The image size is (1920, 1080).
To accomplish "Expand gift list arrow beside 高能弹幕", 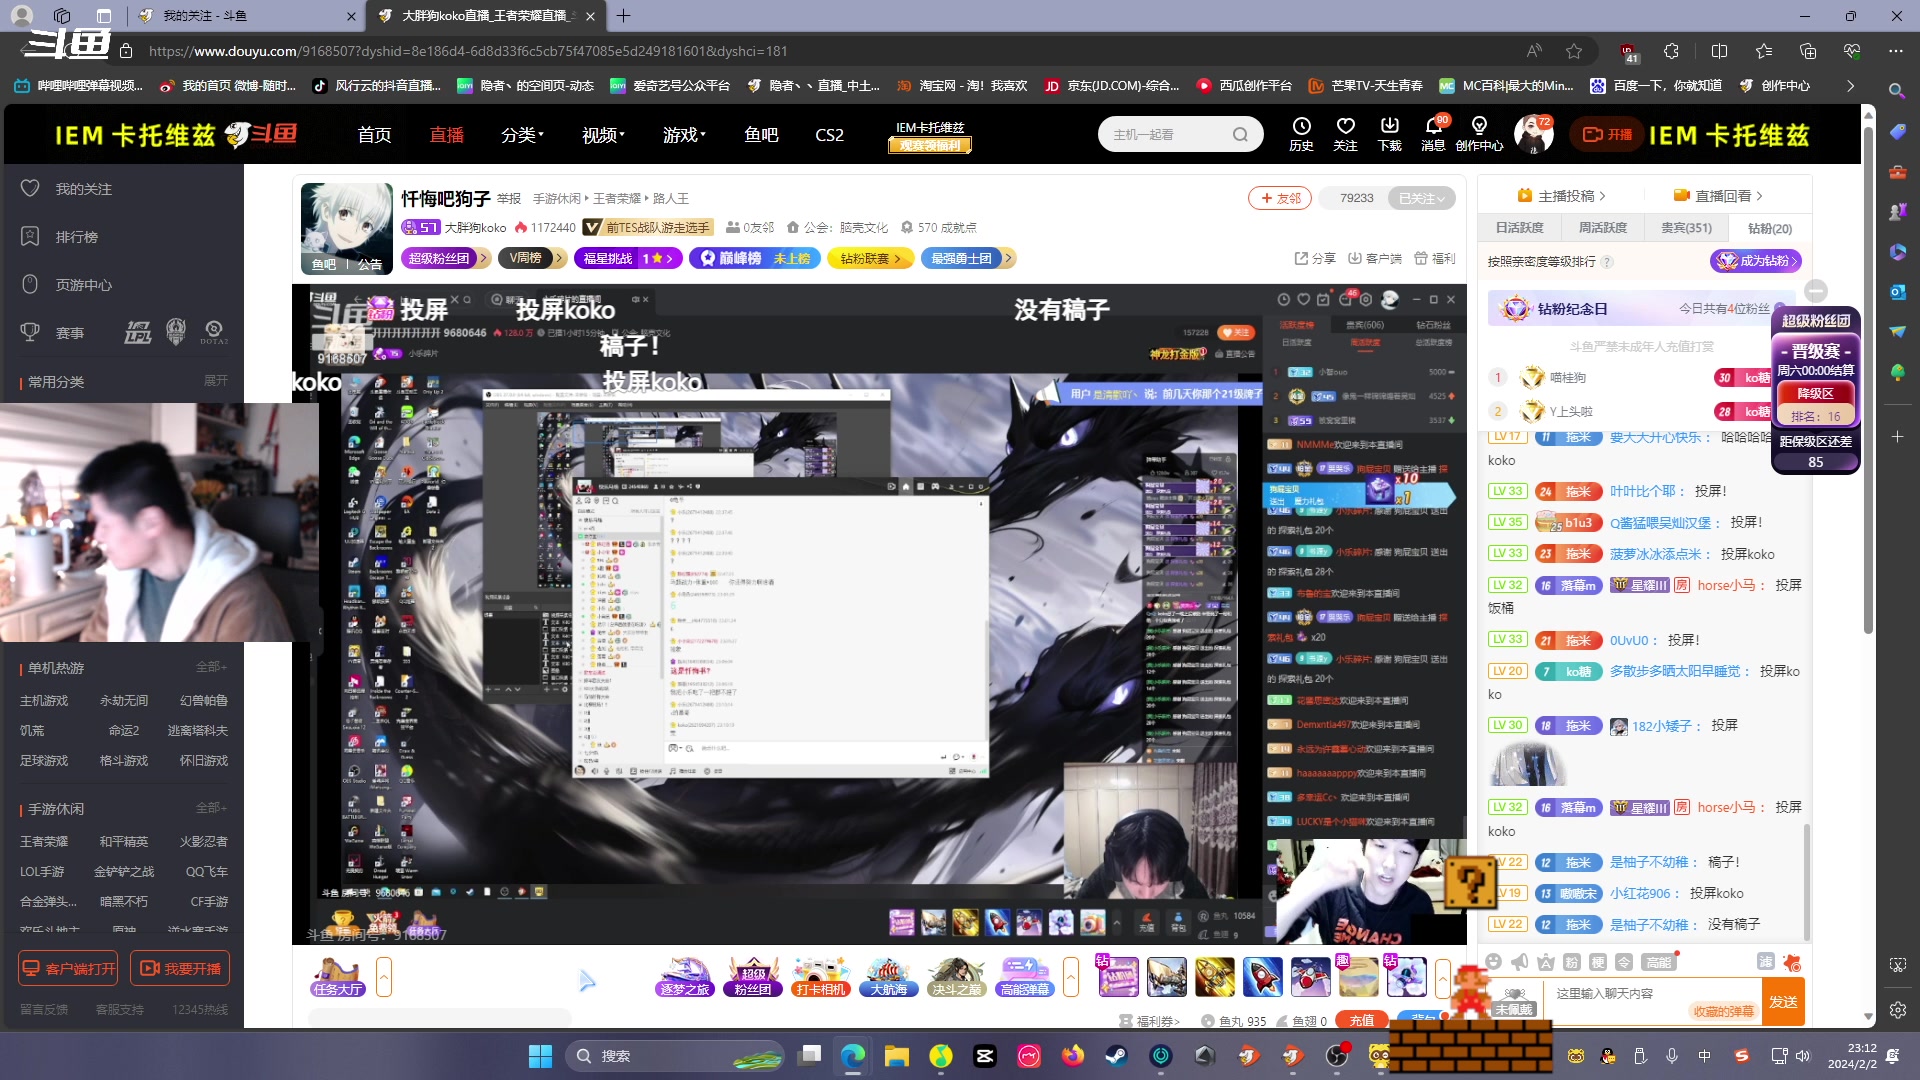I will pyautogui.click(x=1071, y=976).
